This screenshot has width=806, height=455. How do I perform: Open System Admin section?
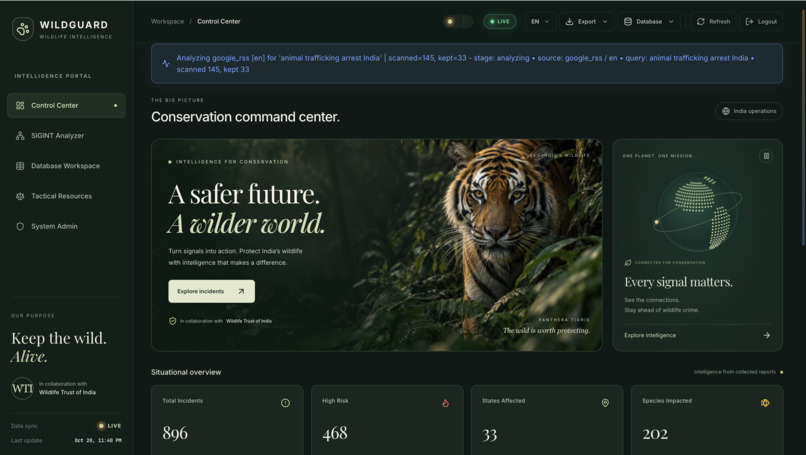click(x=66, y=226)
